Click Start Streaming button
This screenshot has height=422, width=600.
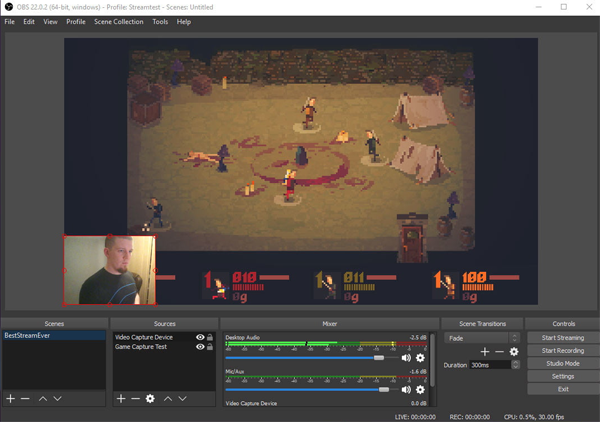(x=563, y=337)
